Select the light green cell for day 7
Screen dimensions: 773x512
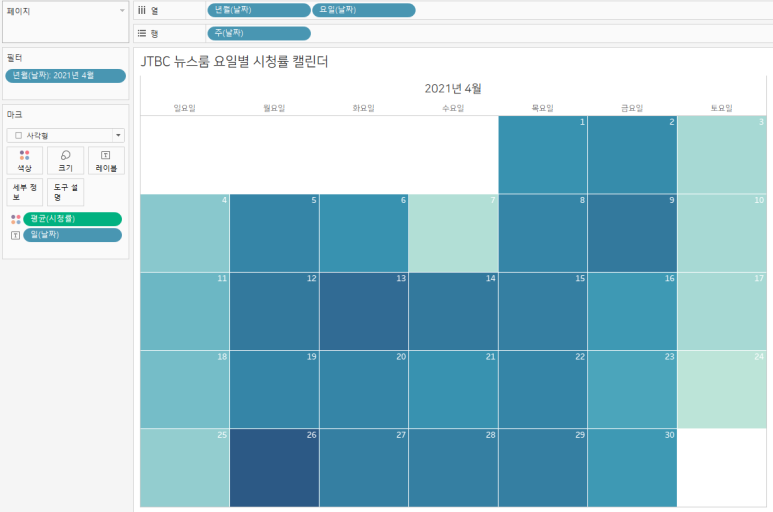pyautogui.click(x=453, y=233)
